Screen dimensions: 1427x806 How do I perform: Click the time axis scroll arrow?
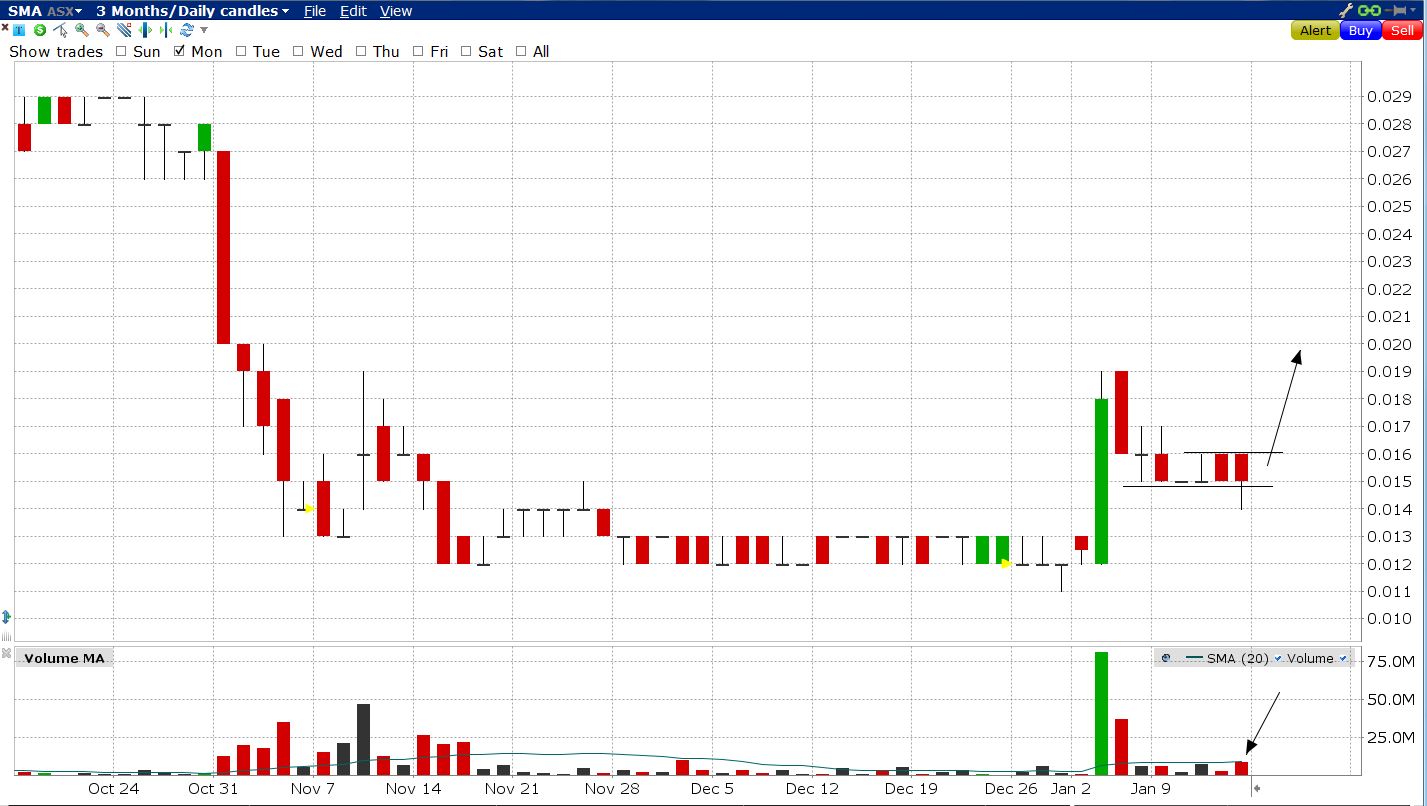pos(1257,788)
